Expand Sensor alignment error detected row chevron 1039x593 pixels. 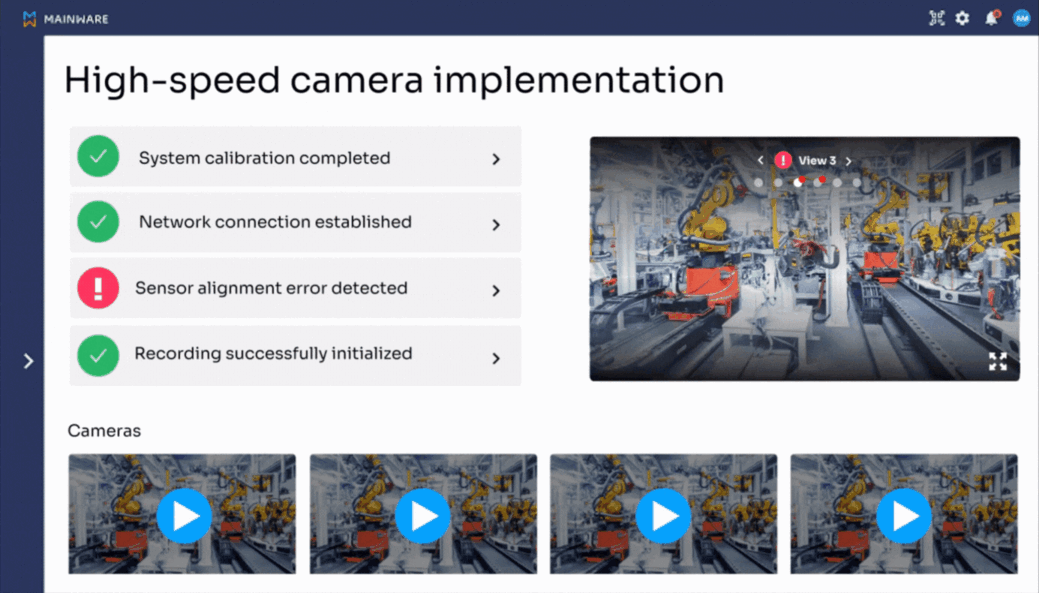click(x=496, y=291)
